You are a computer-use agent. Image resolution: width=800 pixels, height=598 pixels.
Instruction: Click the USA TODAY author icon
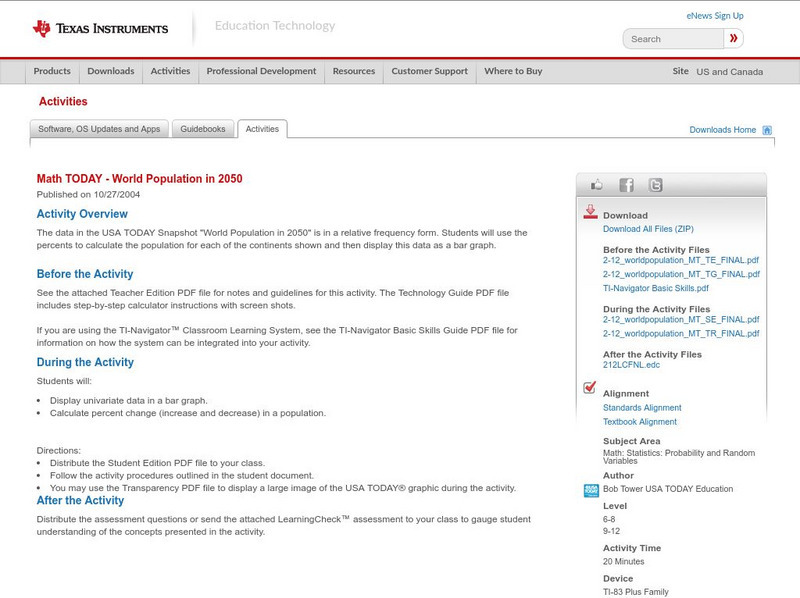click(x=591, y=490)
